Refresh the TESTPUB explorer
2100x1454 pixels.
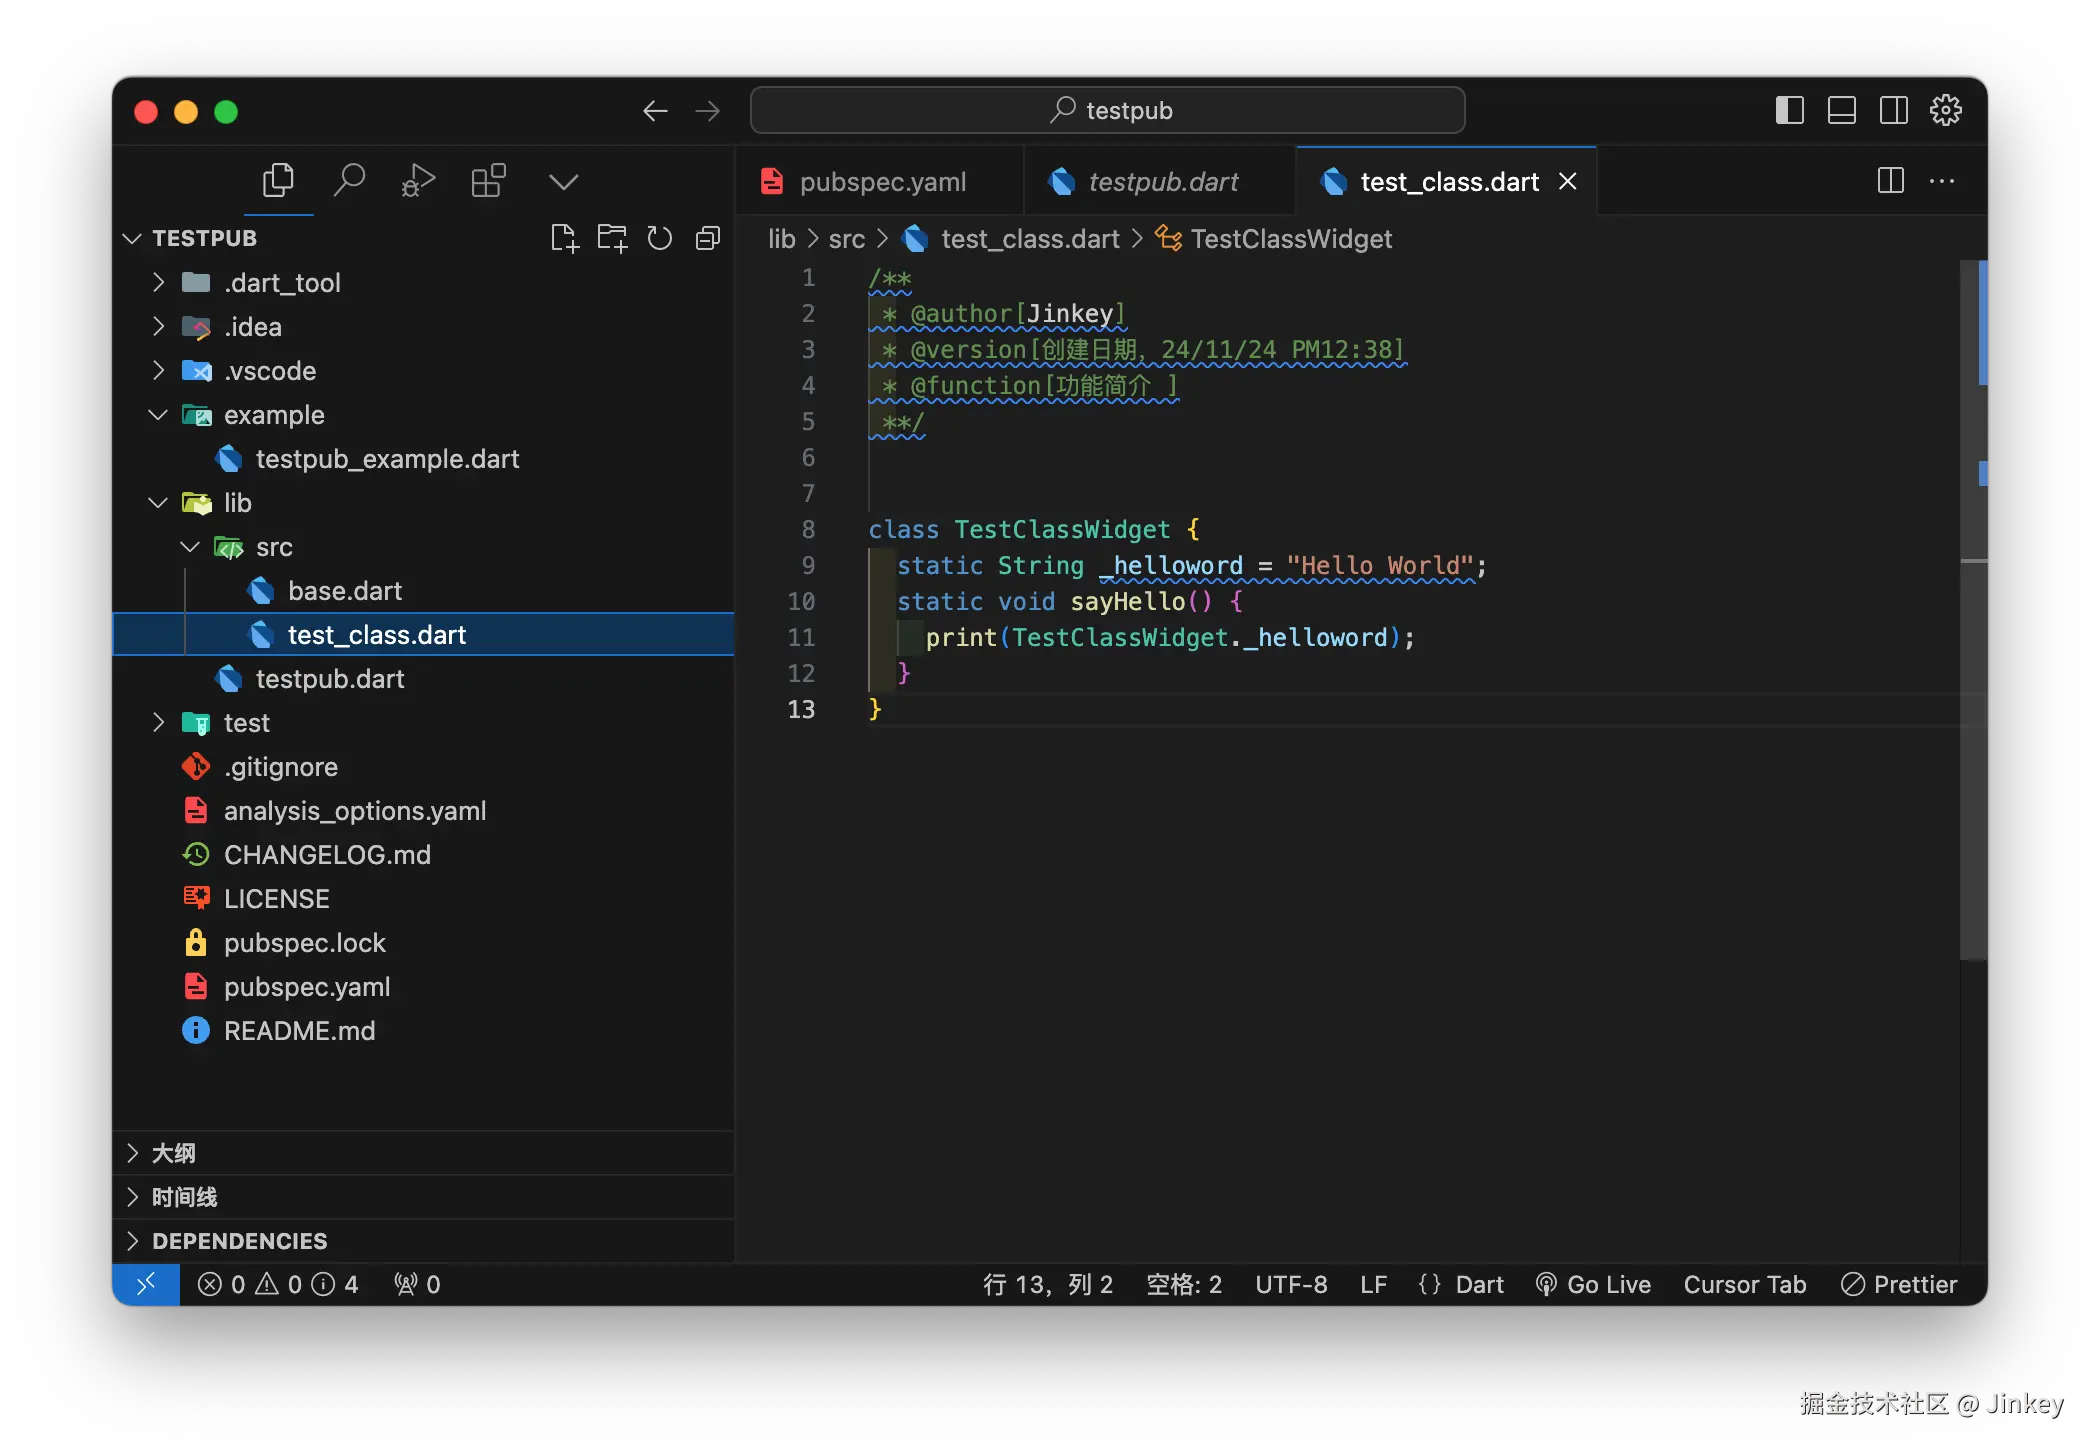click(x=659, y=238)
